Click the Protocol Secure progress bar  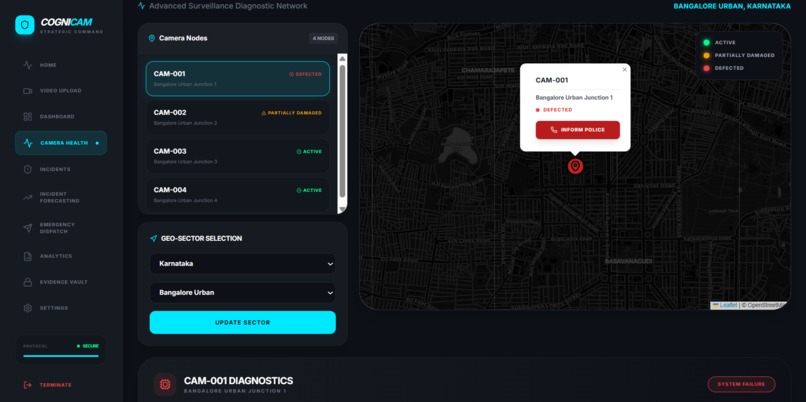click(61, 356)
